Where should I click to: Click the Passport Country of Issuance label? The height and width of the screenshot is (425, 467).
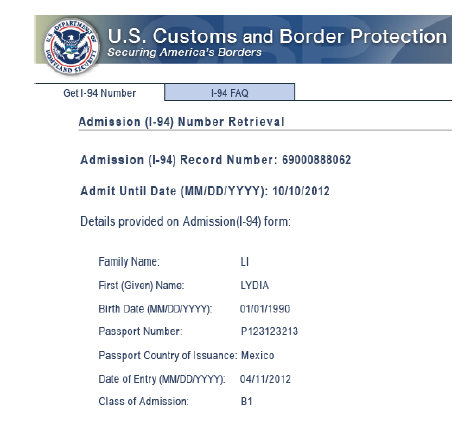coord(168,355)
